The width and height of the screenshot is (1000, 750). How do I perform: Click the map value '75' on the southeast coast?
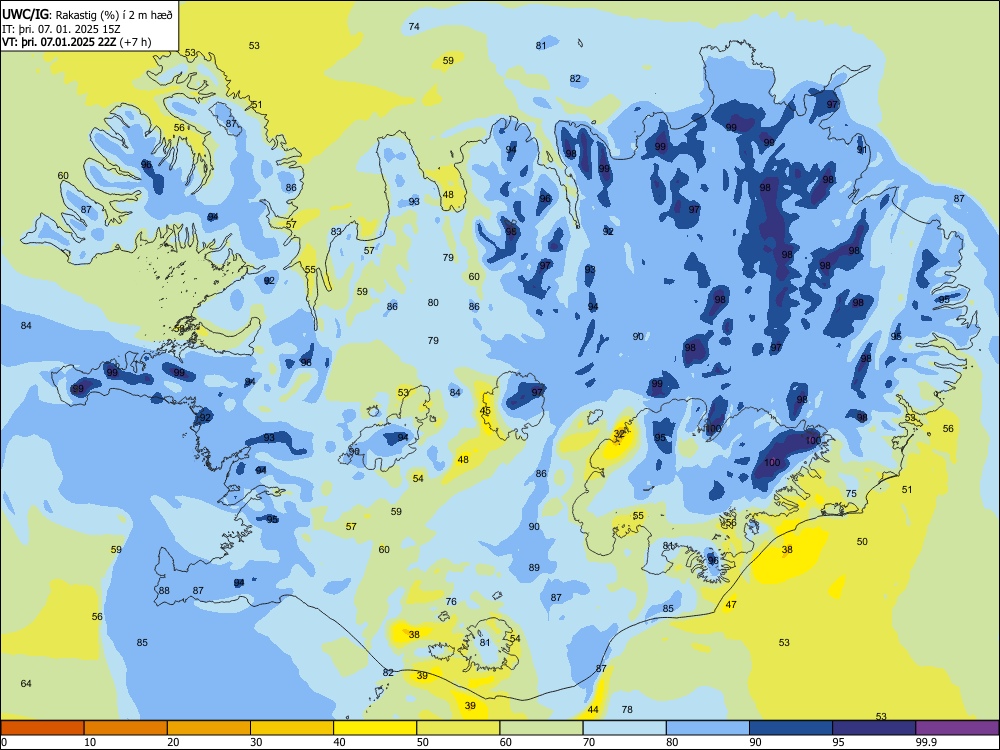coord(851,494)
